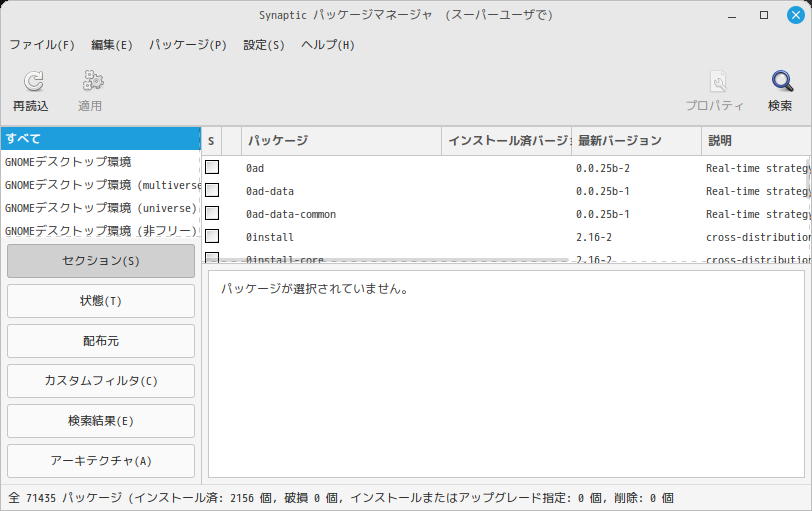Close the Synaptic window
The width and height of the screenshot is (812, 511).
[x=796, y=15]
